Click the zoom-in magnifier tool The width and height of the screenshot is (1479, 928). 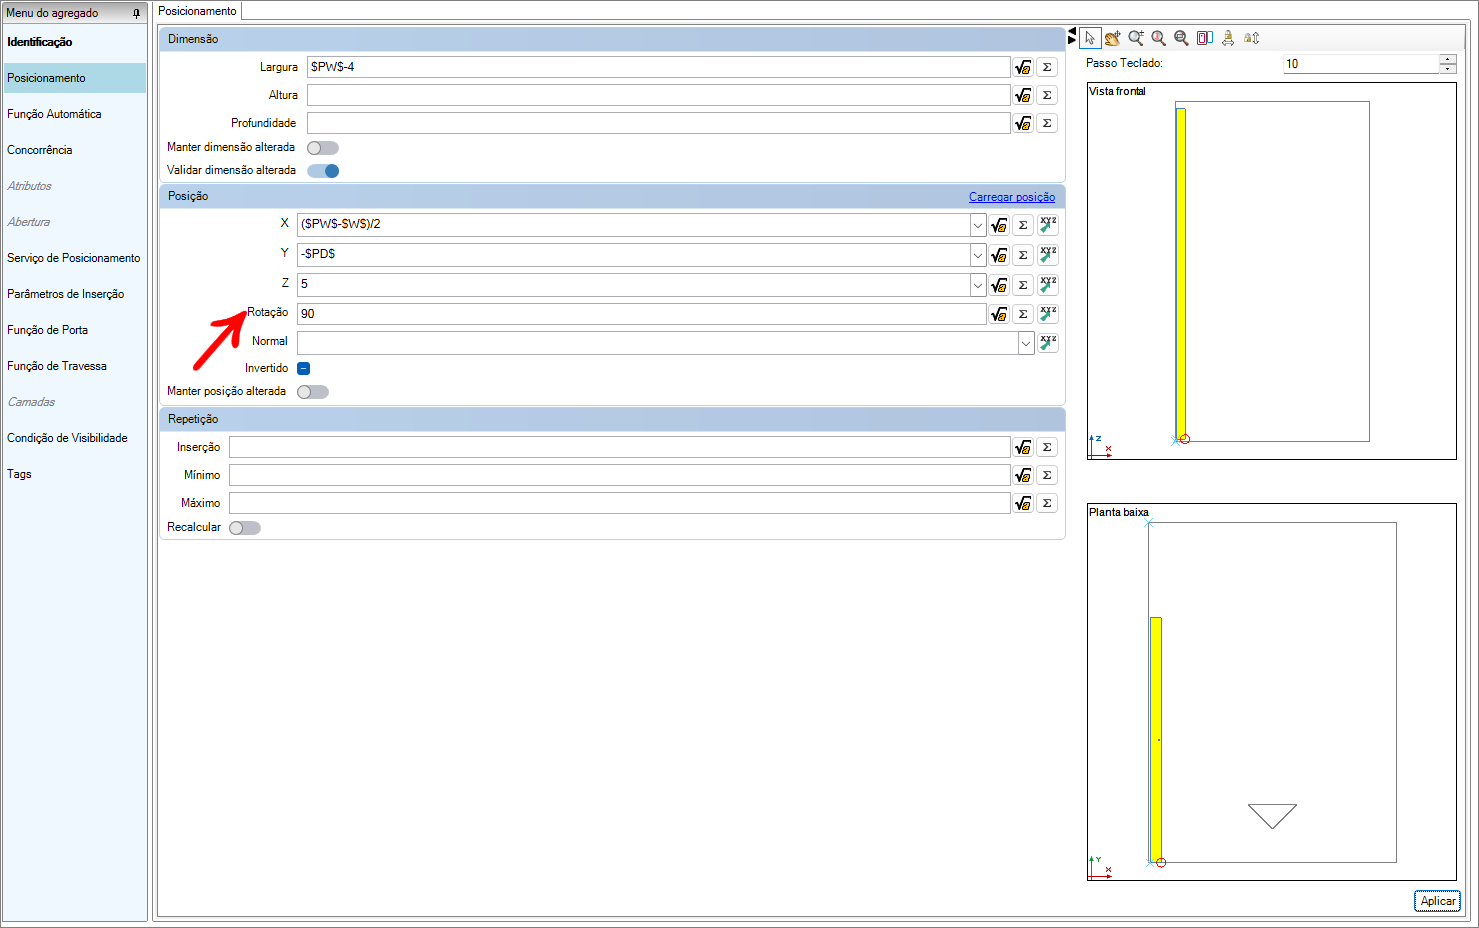tap(1136, 38)
